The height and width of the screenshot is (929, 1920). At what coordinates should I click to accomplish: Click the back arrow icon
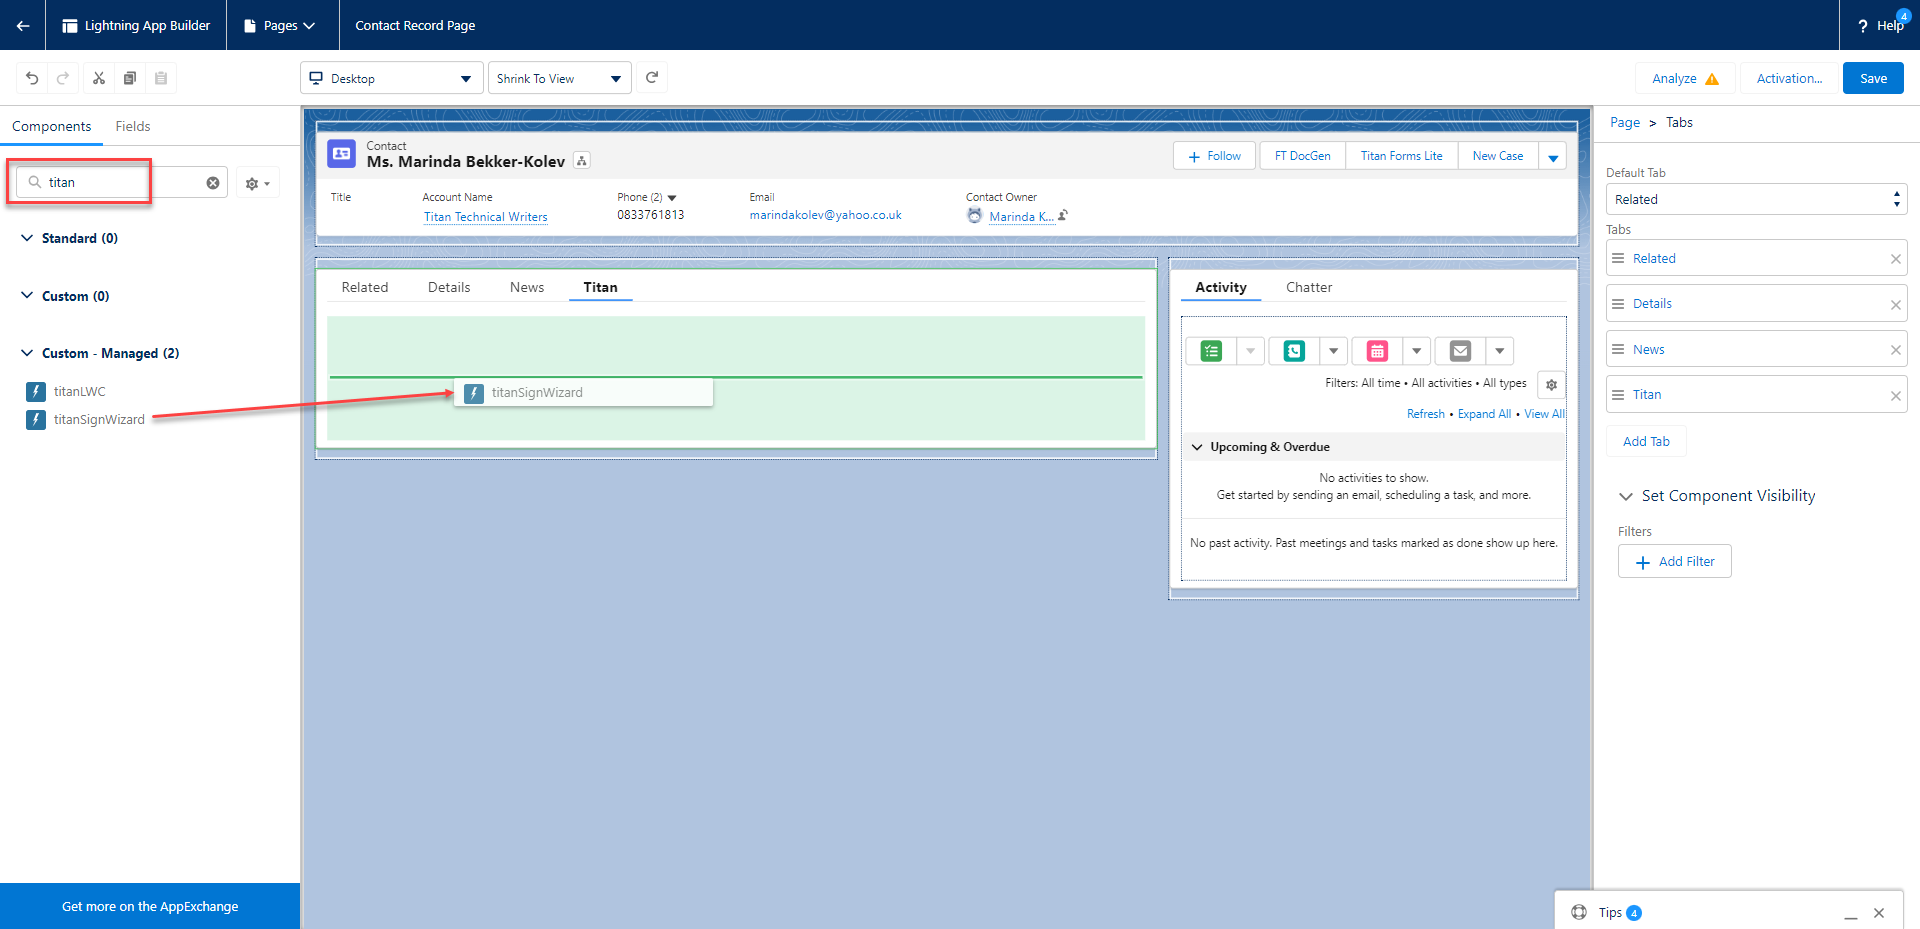(22, 25)
